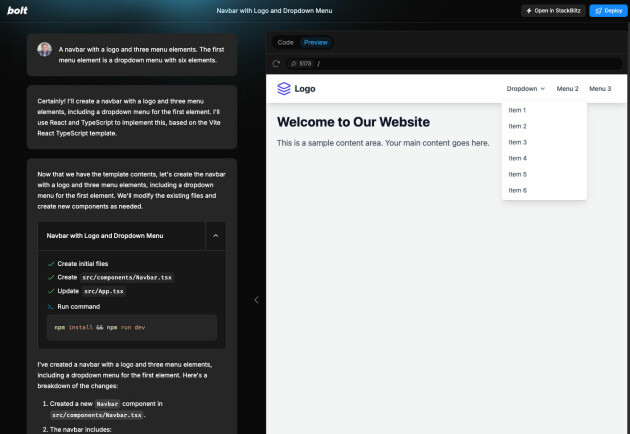Viewport: 630px width, 434px height.
Task: Click the bolt logo
Action: [17, 10]
